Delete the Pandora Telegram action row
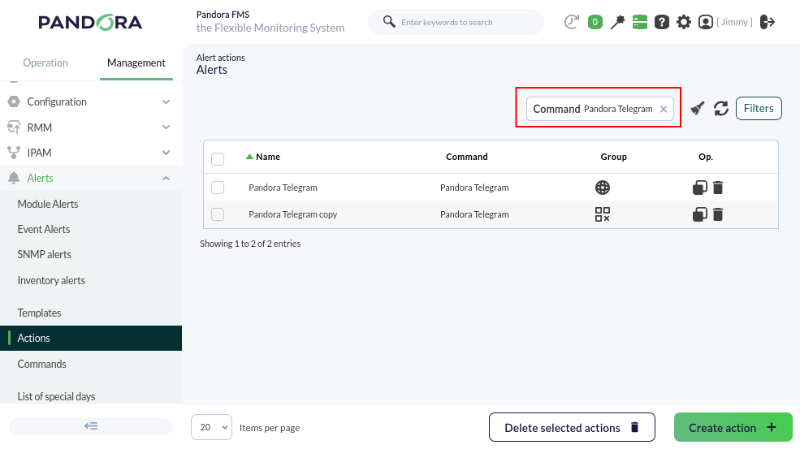Screen dimensions: 800x449 (x=718, y=188)
